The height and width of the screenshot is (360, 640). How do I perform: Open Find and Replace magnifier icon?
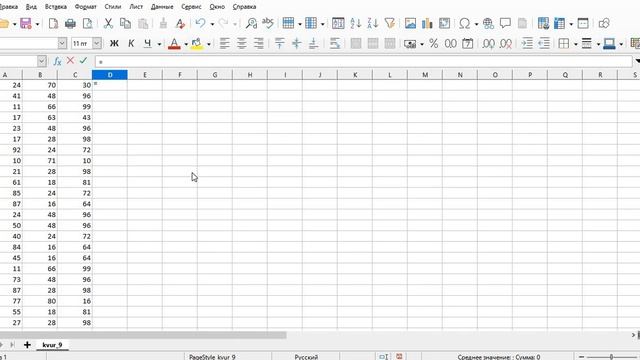pyautogui.click(x=251, y=23)
